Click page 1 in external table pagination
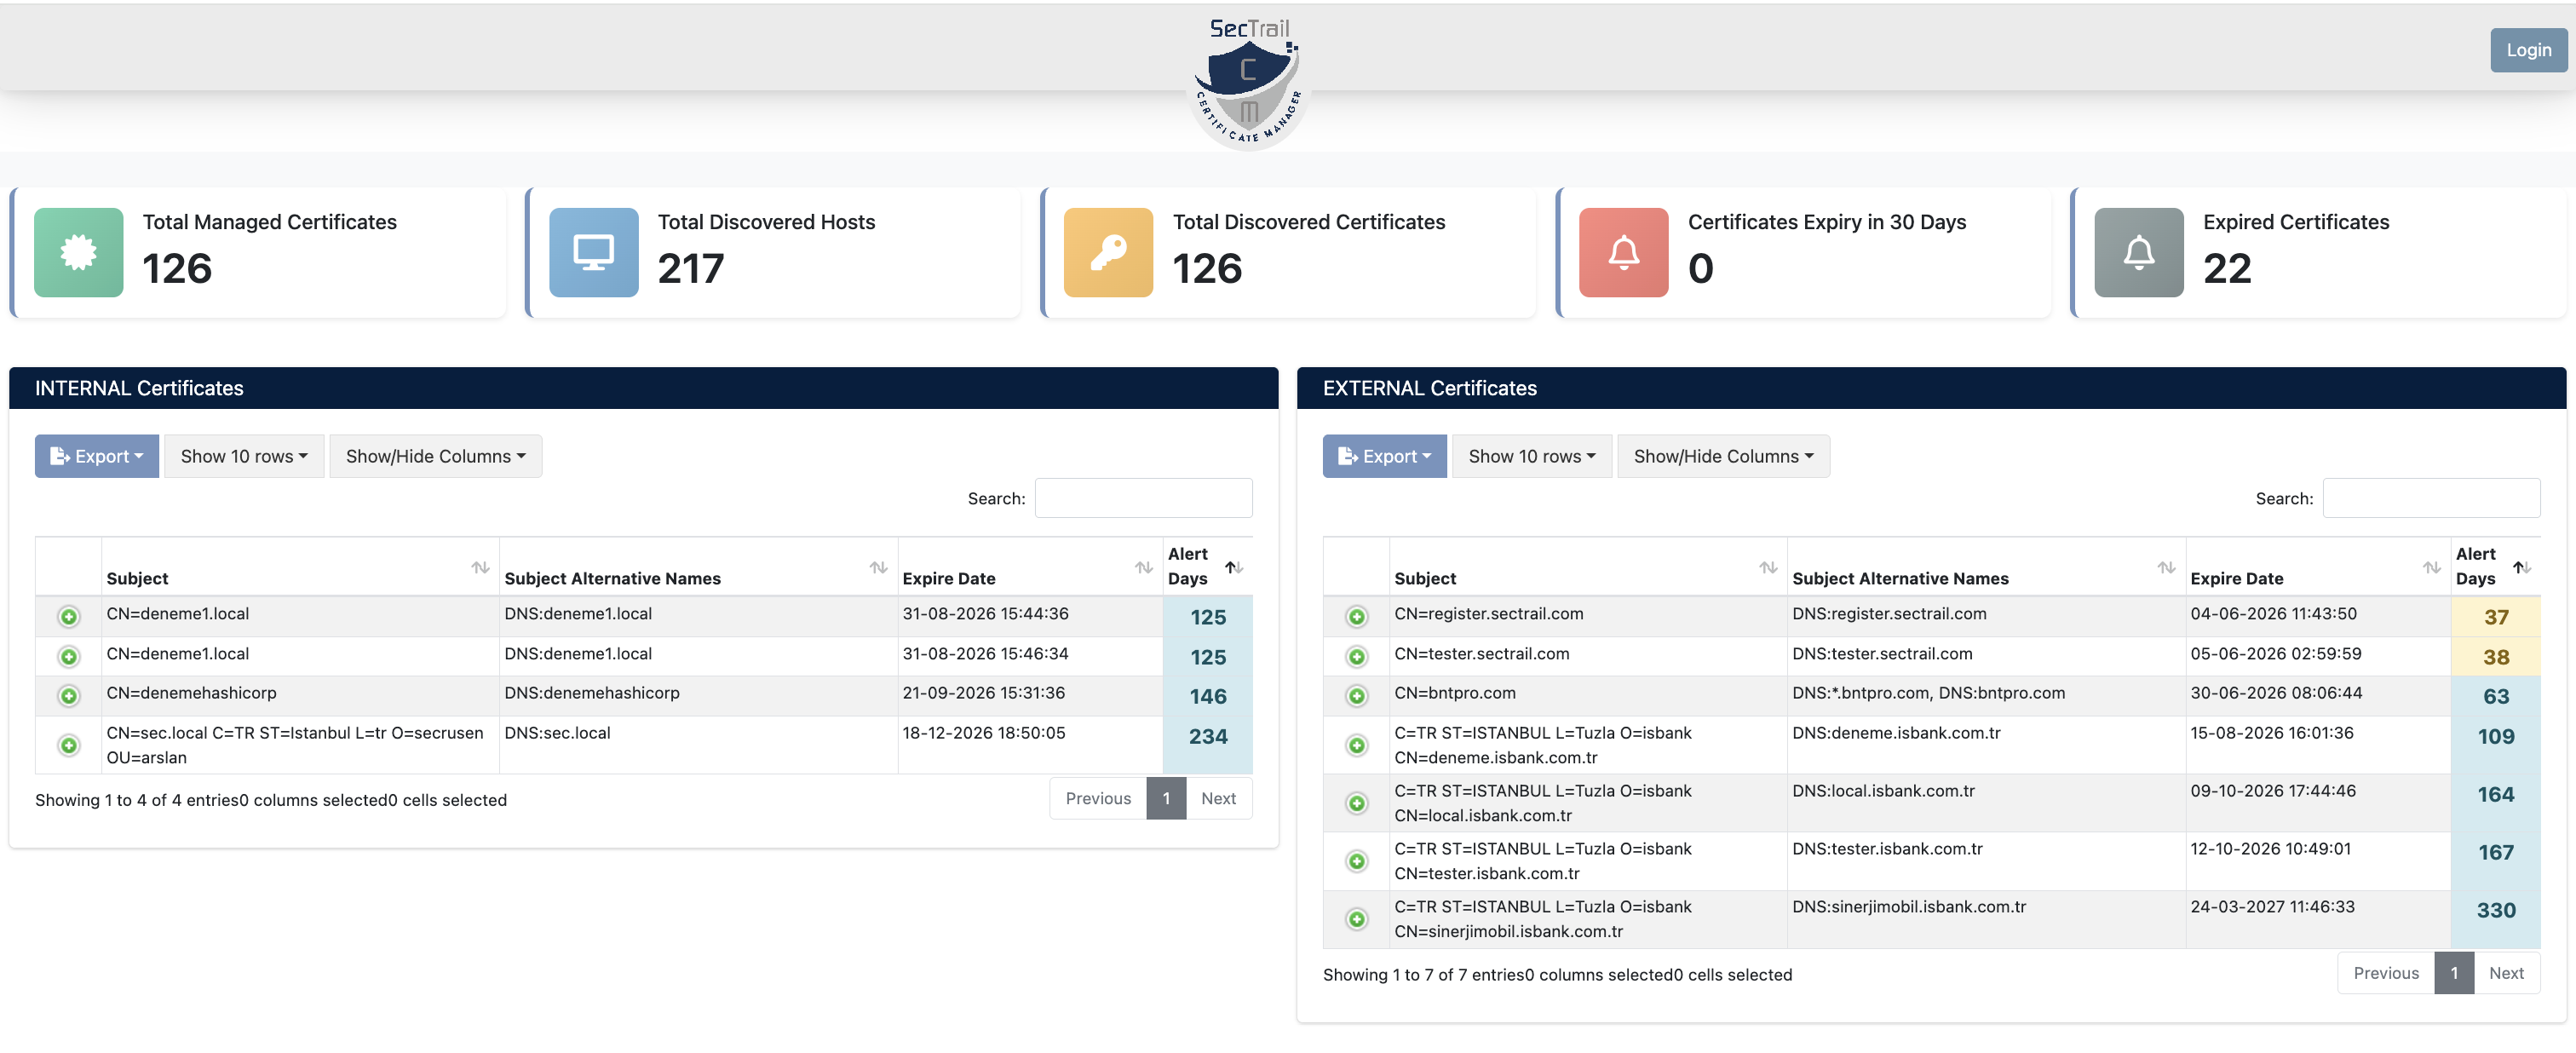 click(x=2454, y=973)
